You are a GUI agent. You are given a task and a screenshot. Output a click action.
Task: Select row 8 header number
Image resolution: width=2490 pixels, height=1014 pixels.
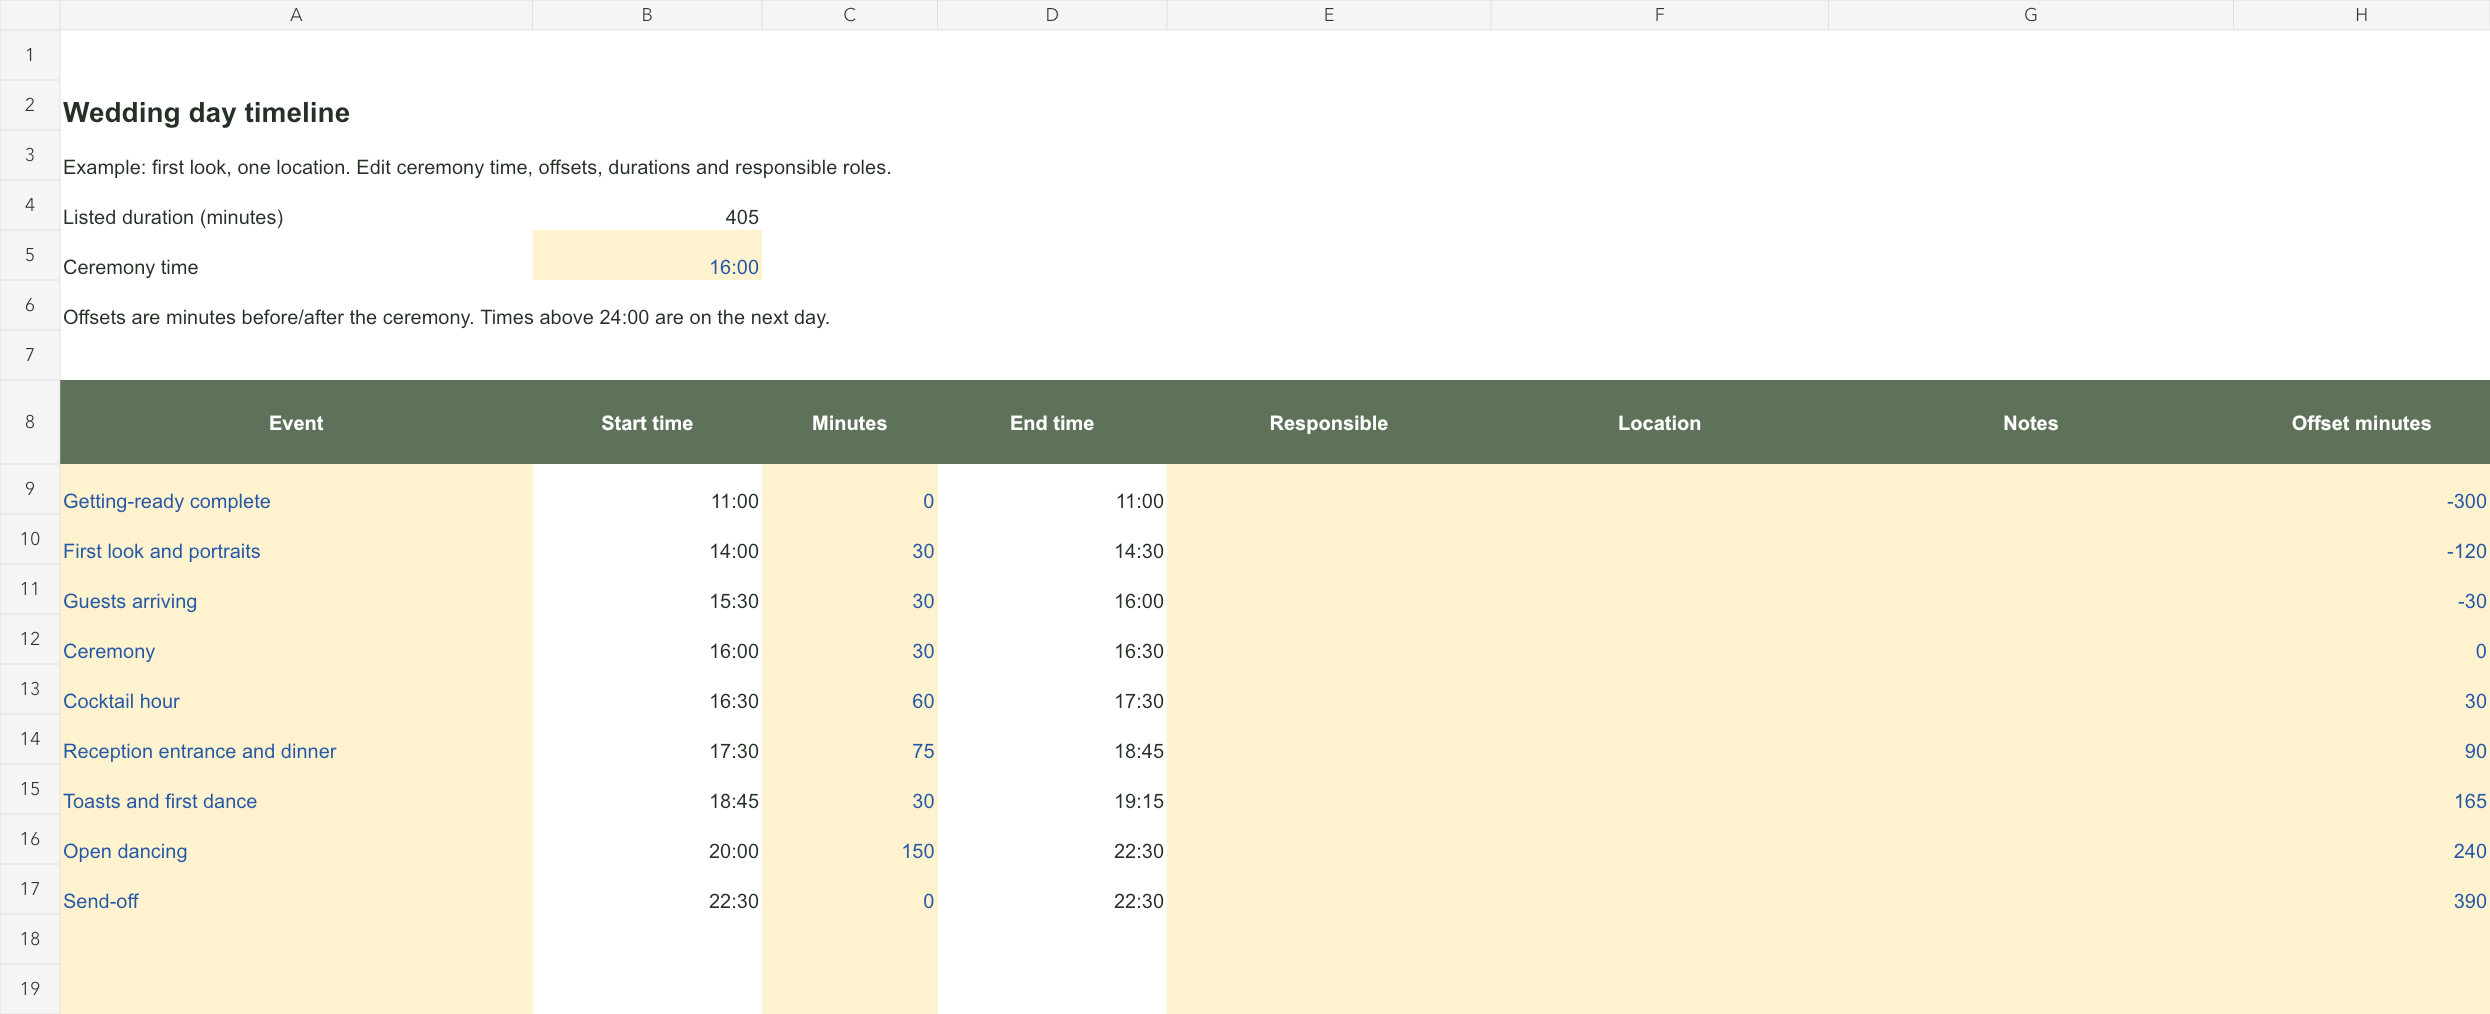pos(30,422)
